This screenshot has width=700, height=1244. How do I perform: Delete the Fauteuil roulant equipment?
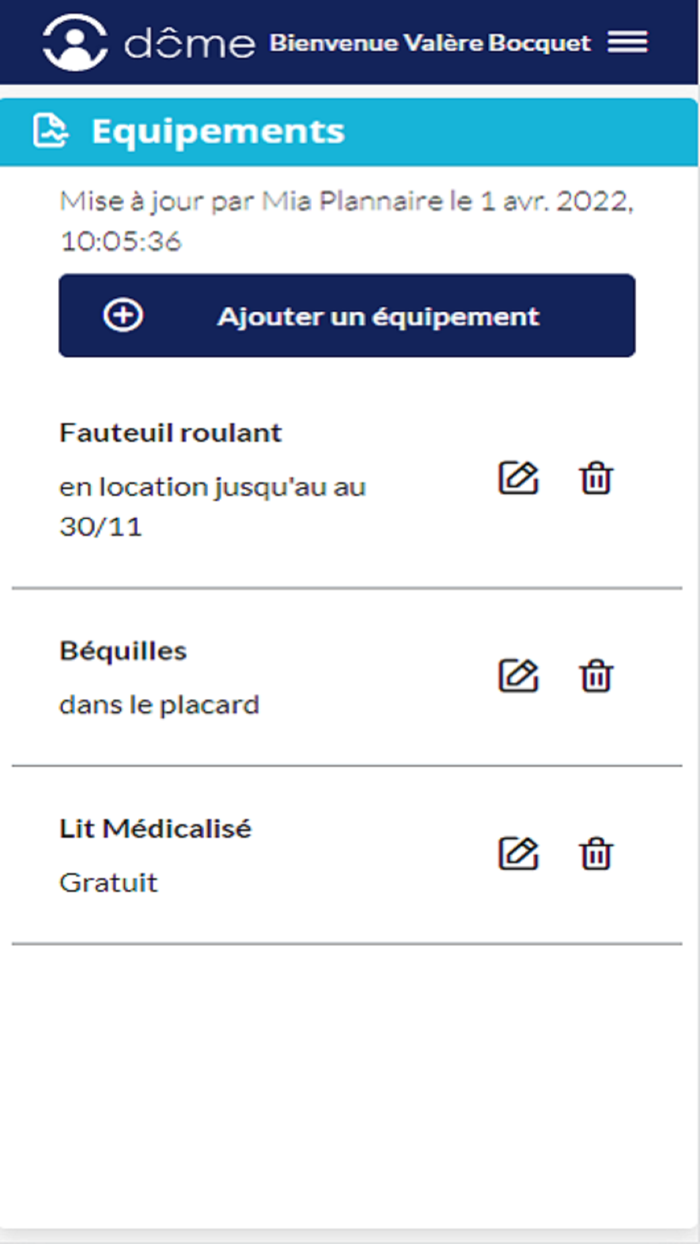point(595,478)
